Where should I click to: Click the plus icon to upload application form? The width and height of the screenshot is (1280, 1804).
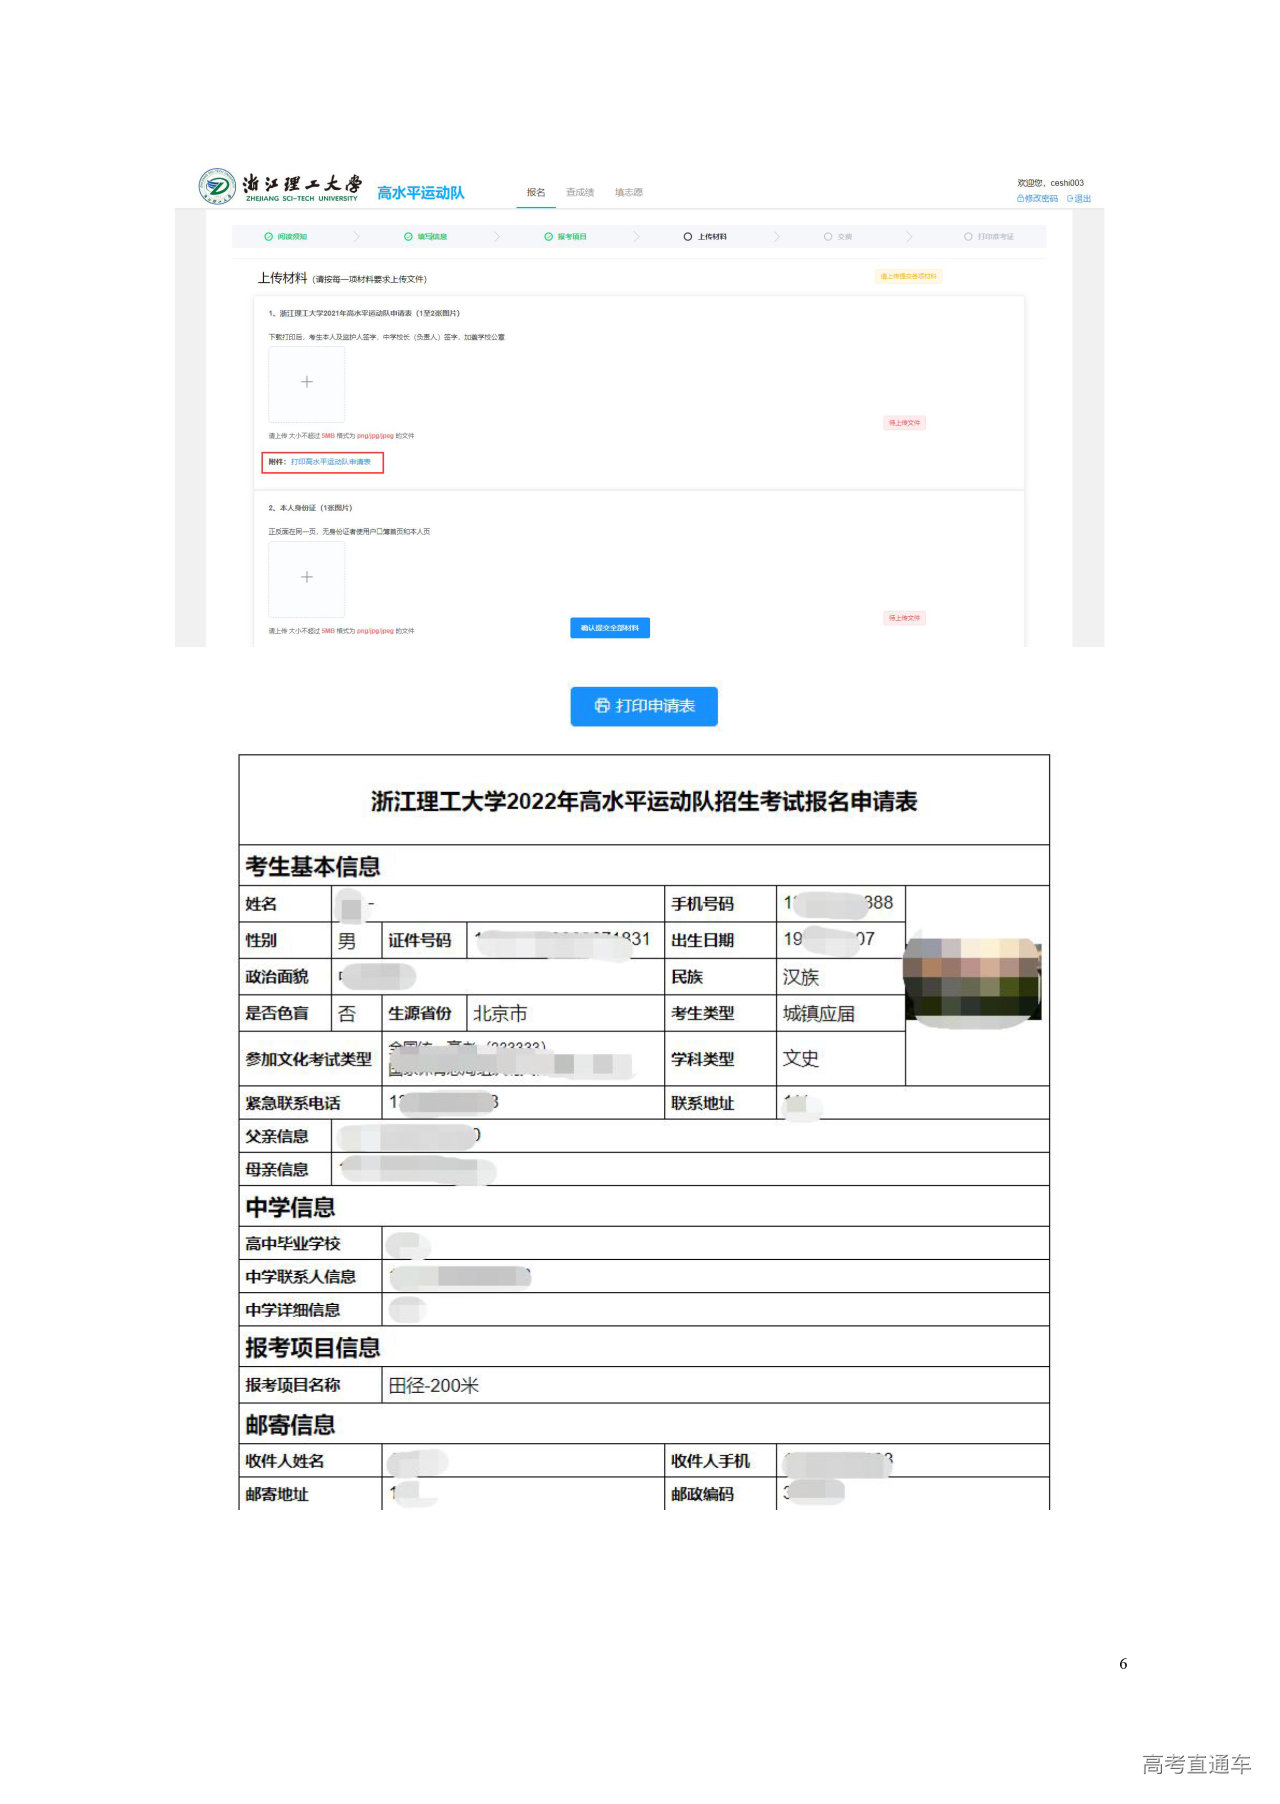click(x=307, y=383)
